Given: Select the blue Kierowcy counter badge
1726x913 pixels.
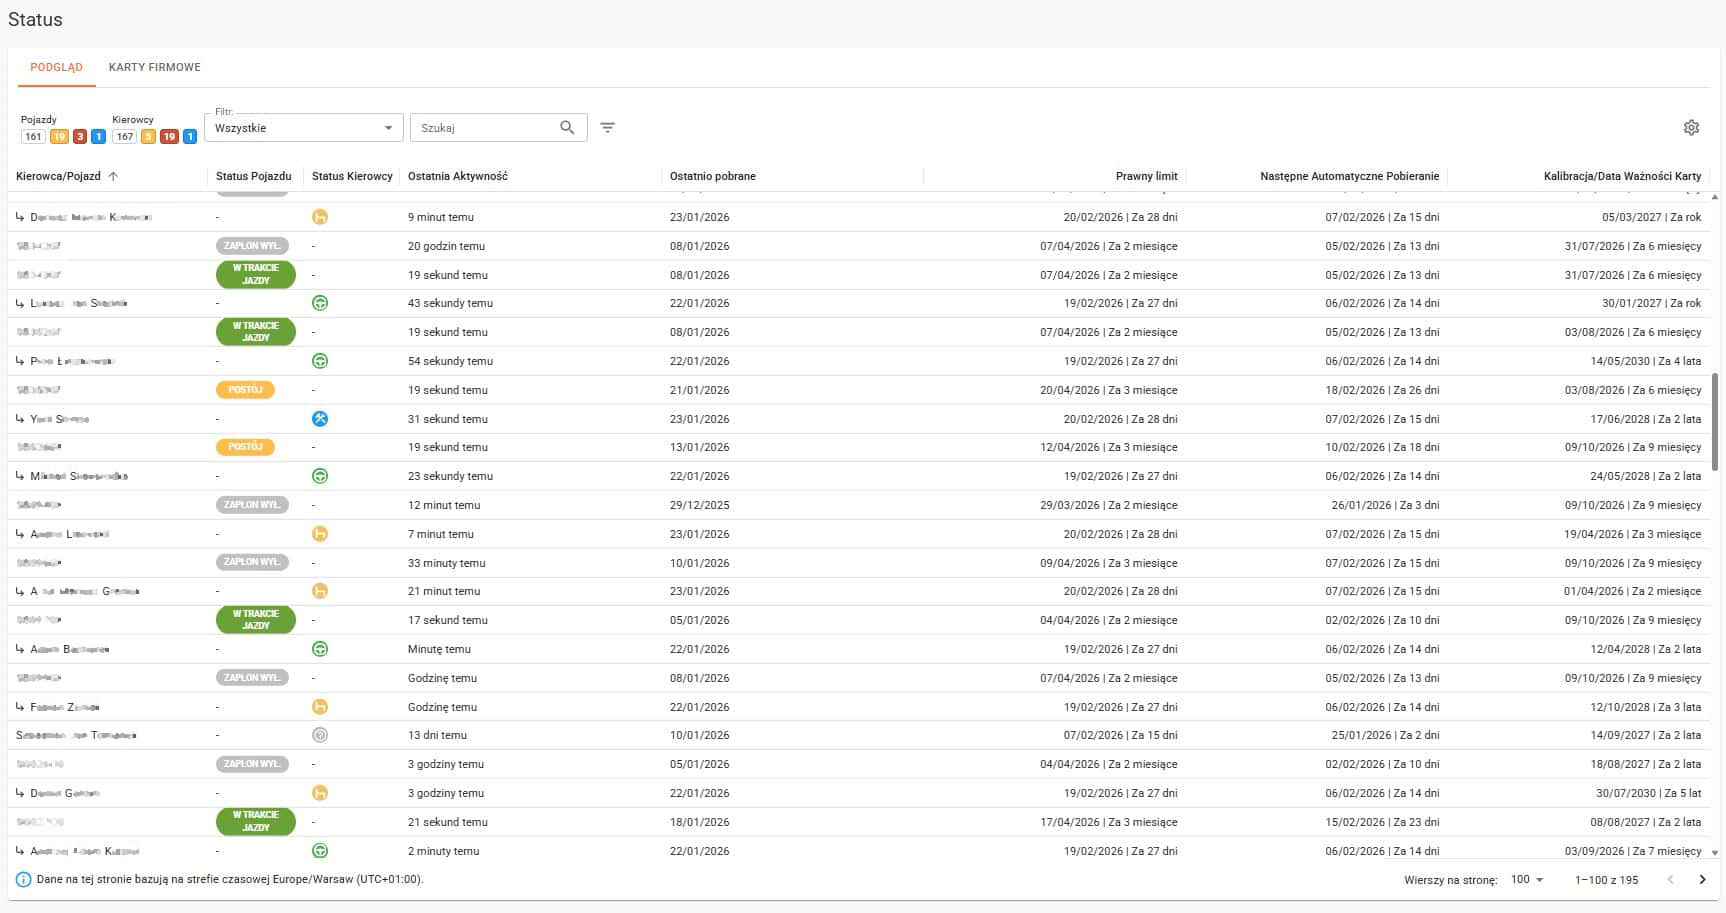Looking at the screenshot, I should click(x=189, y=136).
